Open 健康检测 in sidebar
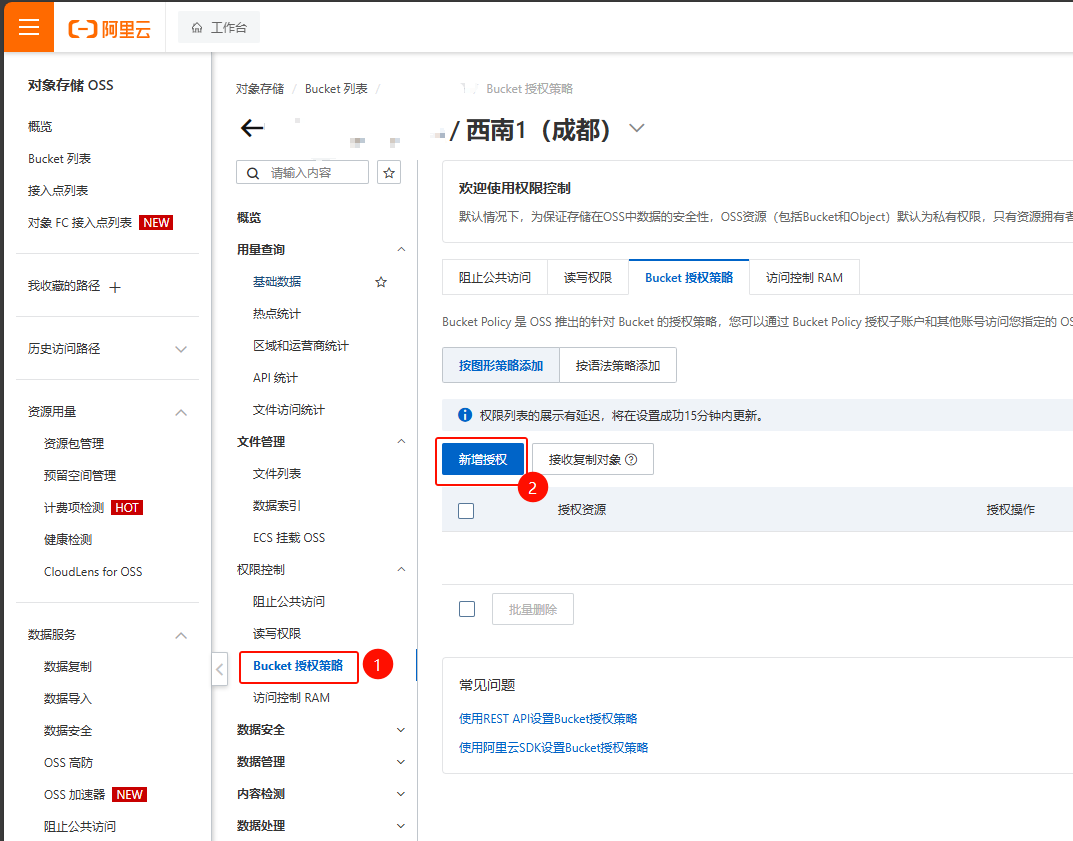1073x841 pixels. pos(68,539)
